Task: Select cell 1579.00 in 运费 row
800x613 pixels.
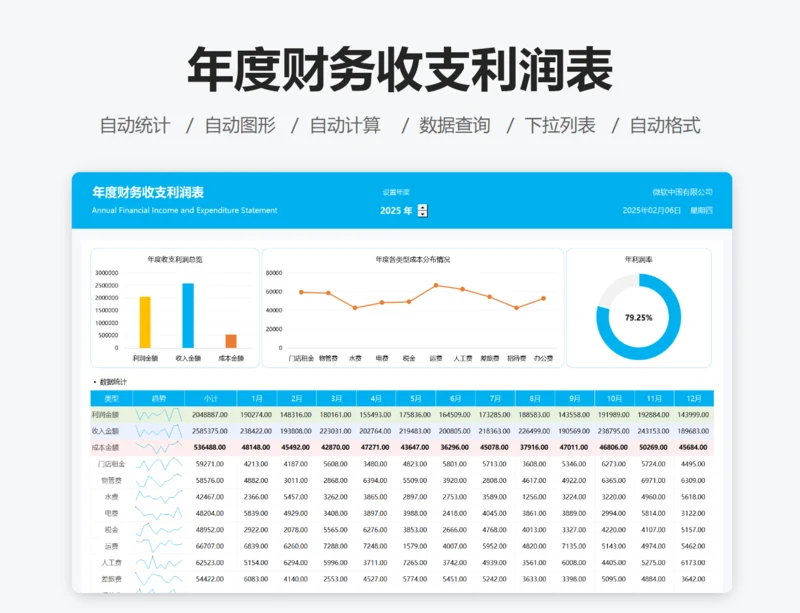Action: [x=415, y=546]
